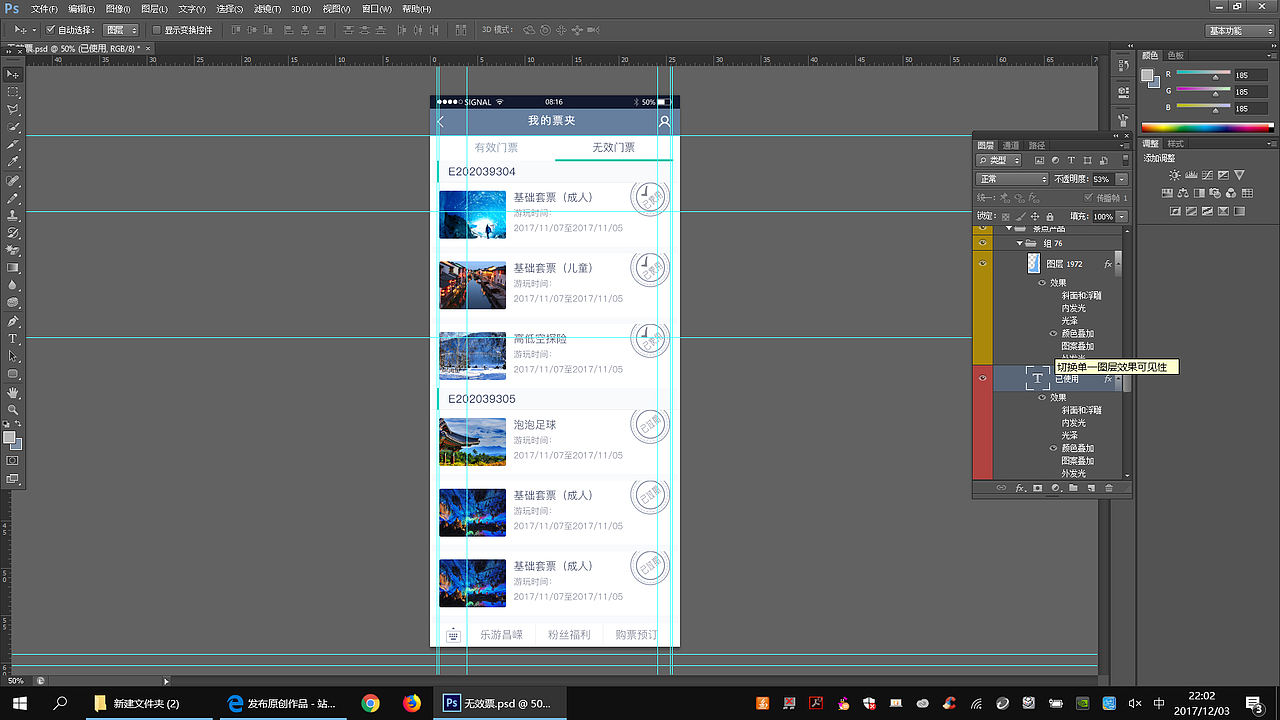Select the Lasso tool
The image size is (1280, 720).
pos(13,108)
